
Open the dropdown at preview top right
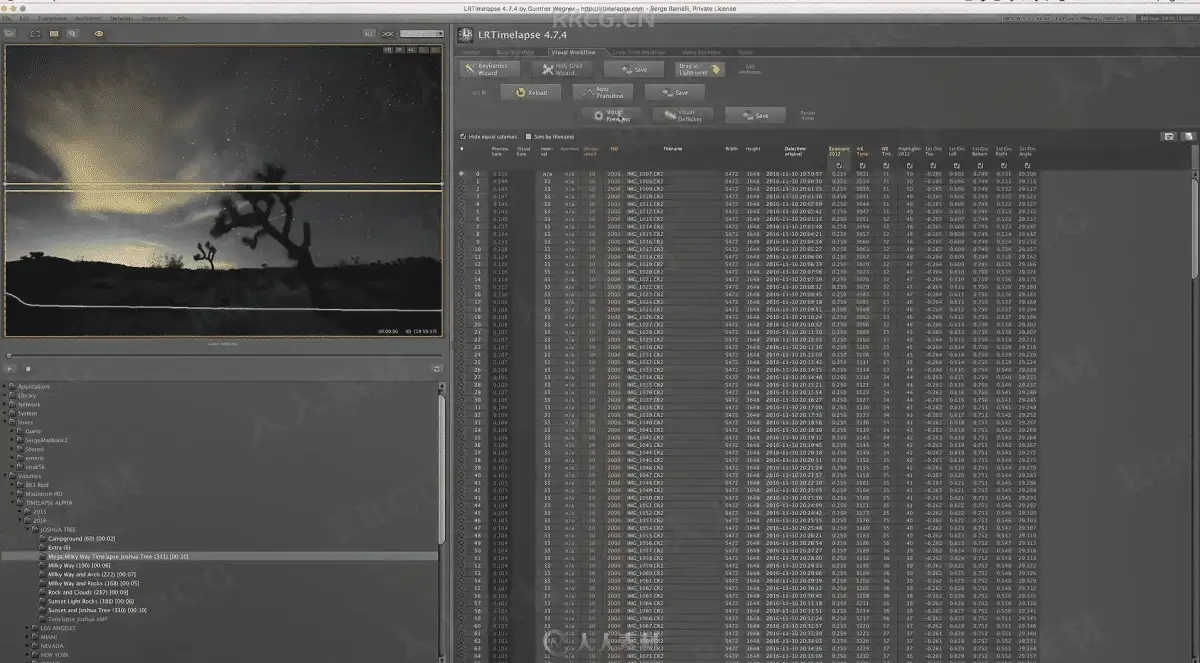pyautogui.click(x=420, y=34)
